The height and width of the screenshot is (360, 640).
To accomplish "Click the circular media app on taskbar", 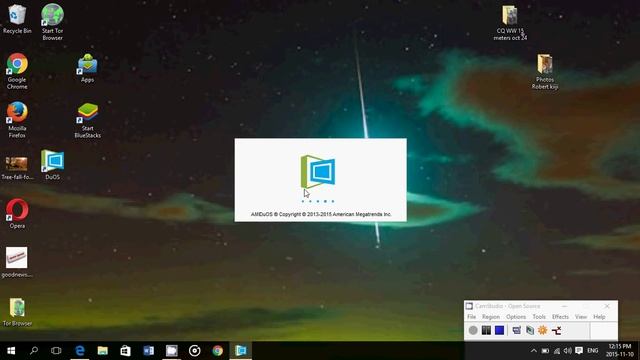I will click(195, 351).
